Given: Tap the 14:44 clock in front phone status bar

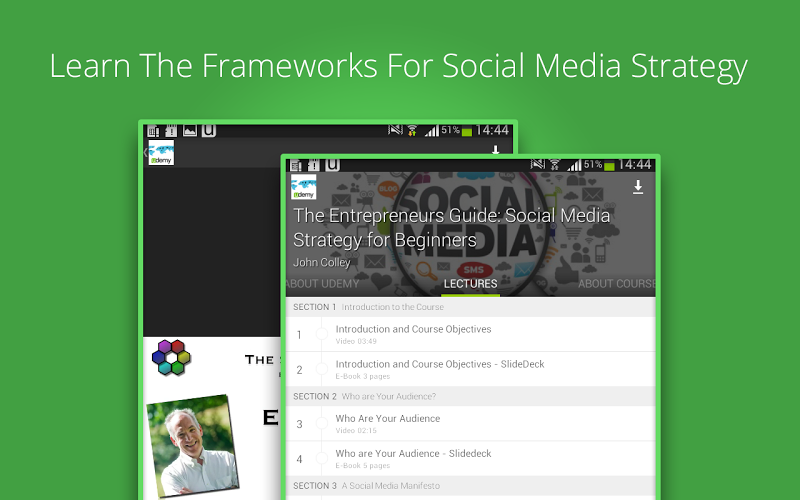Looking at the screenshot, I should (635, 165).
